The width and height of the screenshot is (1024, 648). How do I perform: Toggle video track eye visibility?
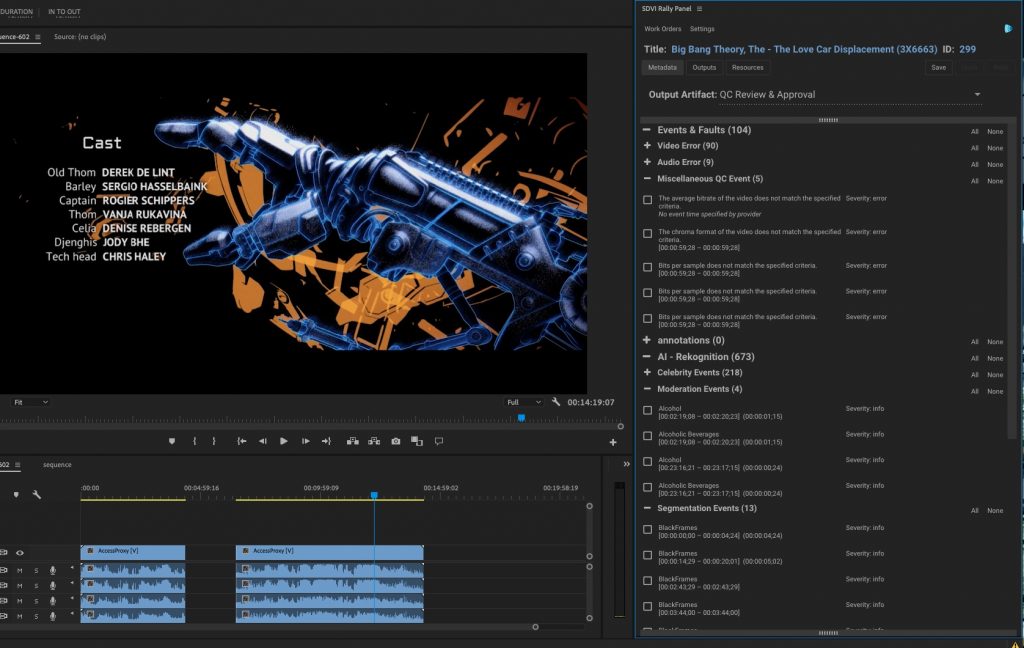19,552
